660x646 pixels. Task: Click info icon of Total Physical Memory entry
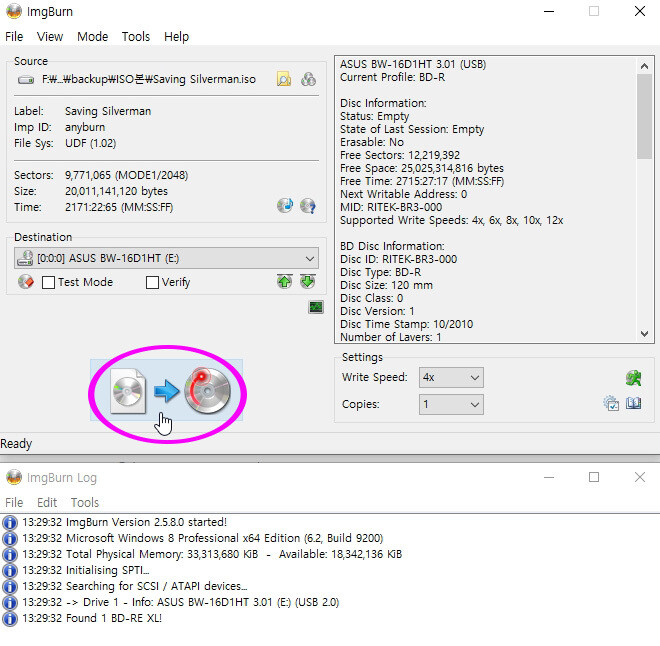pos(10,554)
